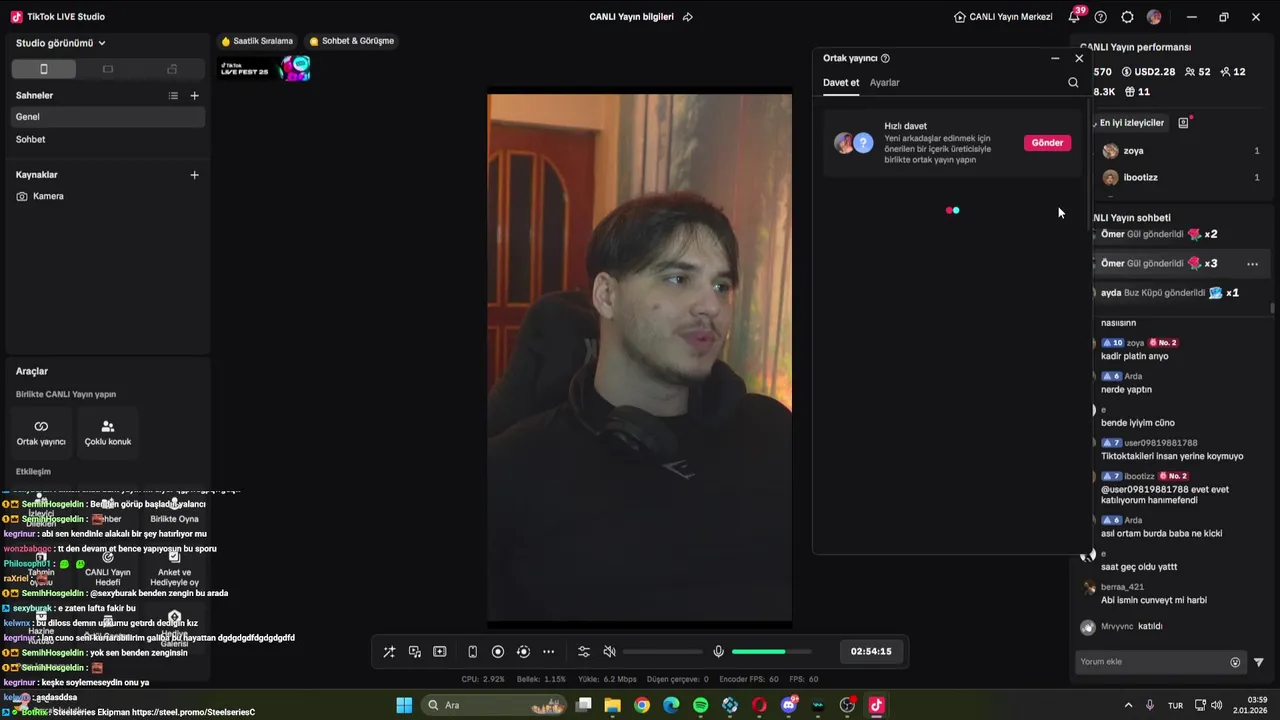Open Spotify from the taskbar
The width and height of the screenshot is (1280, 720).
[x=701, y=705]
